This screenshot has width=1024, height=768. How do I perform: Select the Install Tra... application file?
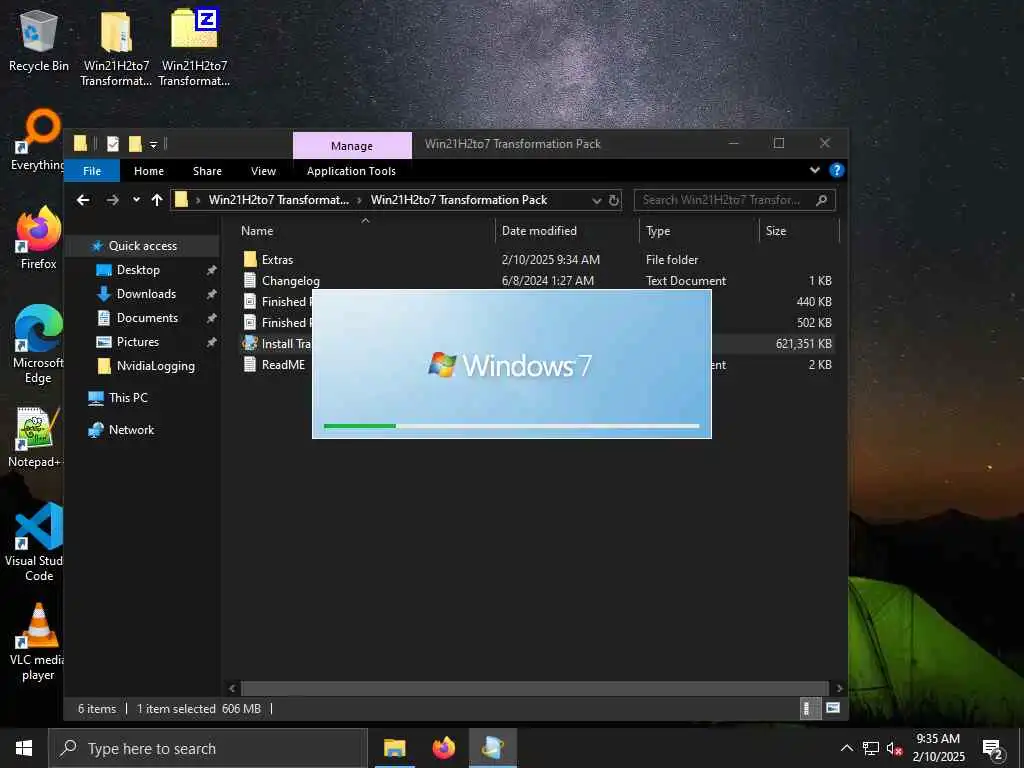point(277,344)
